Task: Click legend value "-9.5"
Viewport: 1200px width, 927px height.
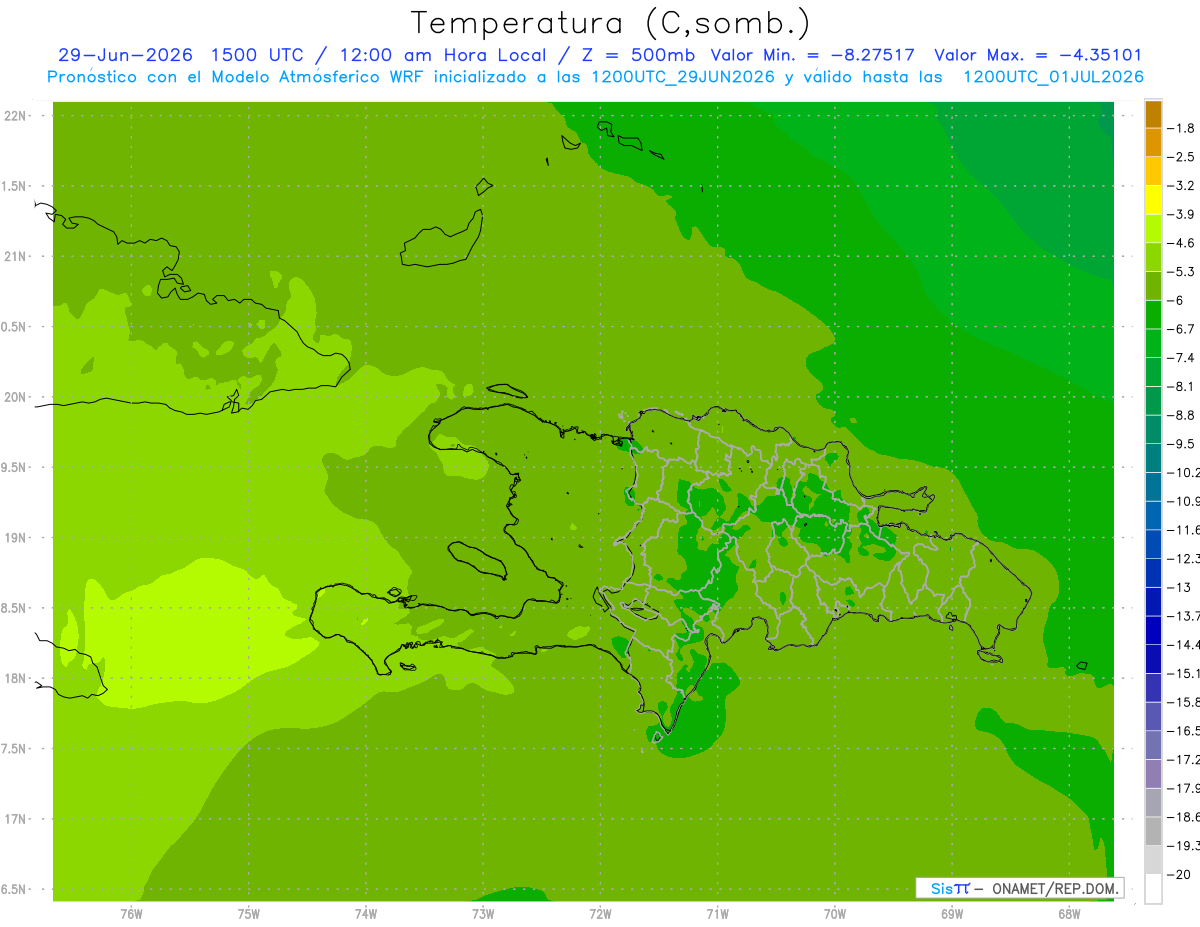Action: tap(1182, 443)
